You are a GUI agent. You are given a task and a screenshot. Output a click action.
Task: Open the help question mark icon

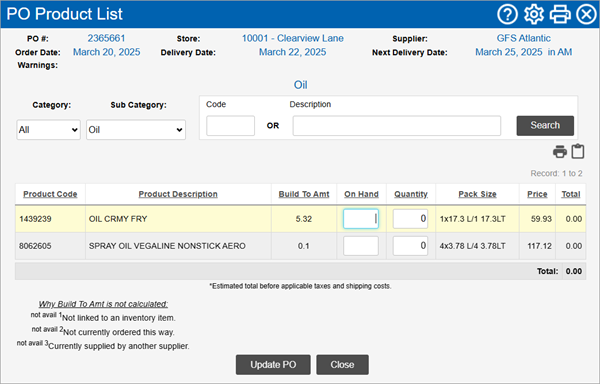click(x=507, y=15)
